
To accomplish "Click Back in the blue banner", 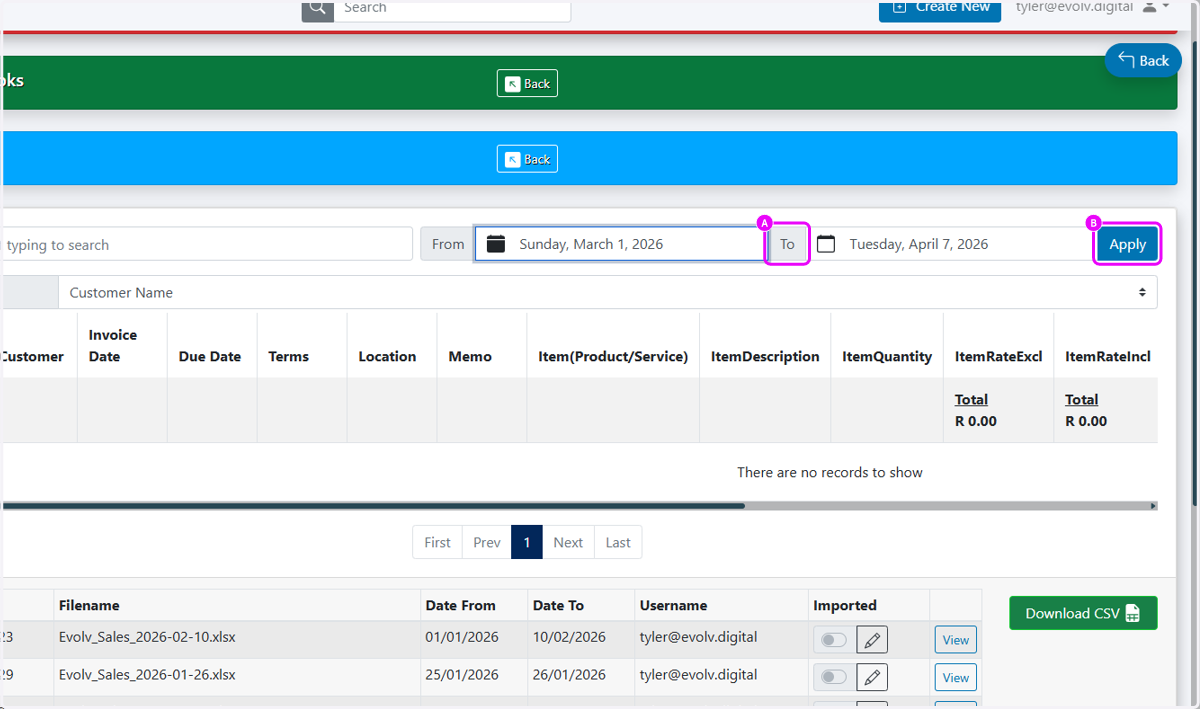I will coord(527,159).
